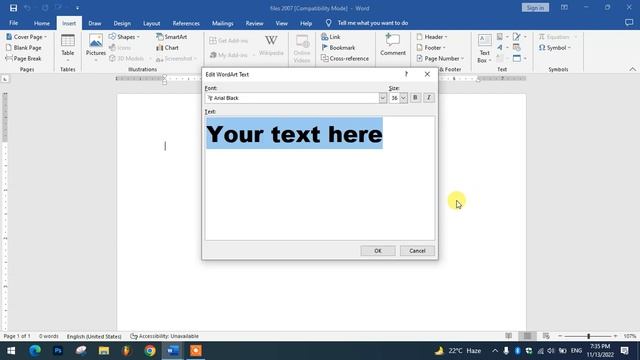The width and height of the screenshot is (640, 360).
Task: Click the zoom in plus button
Action: 616,336
